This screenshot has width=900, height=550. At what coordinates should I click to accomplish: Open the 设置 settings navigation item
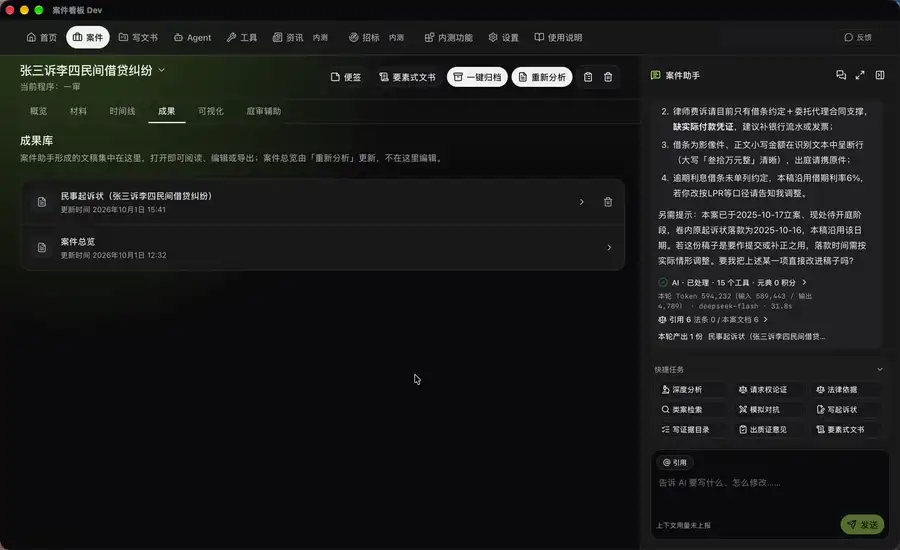[x=503, y=37]
